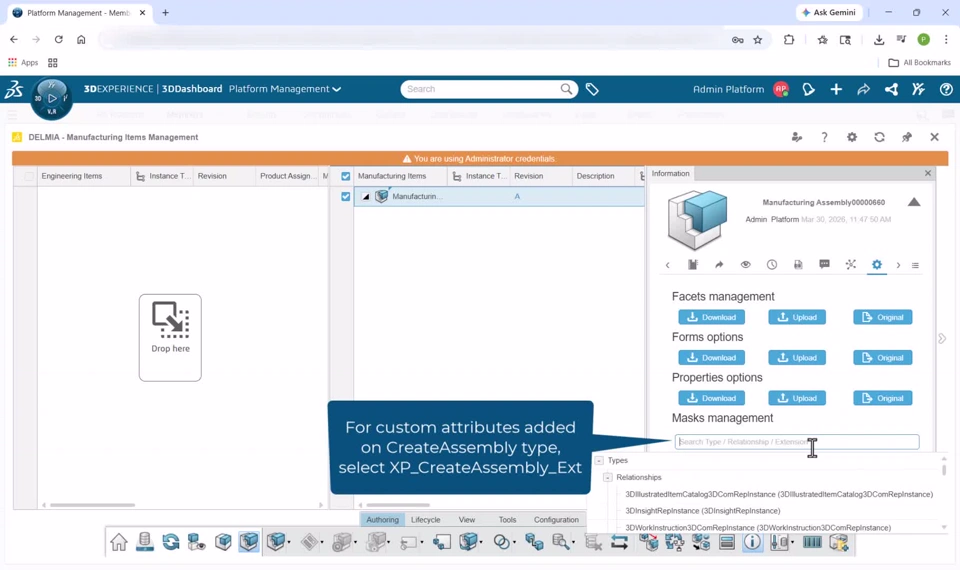The image size is (960, 570).
Task: Toggle the Engineering Items header checkbox
Action: coord(29,176)
